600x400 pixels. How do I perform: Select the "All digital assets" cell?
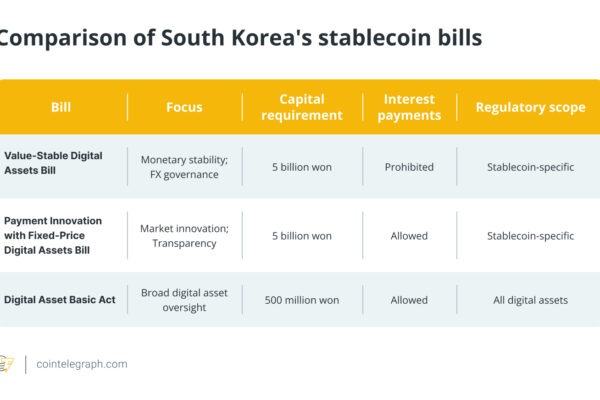[530, 300]
